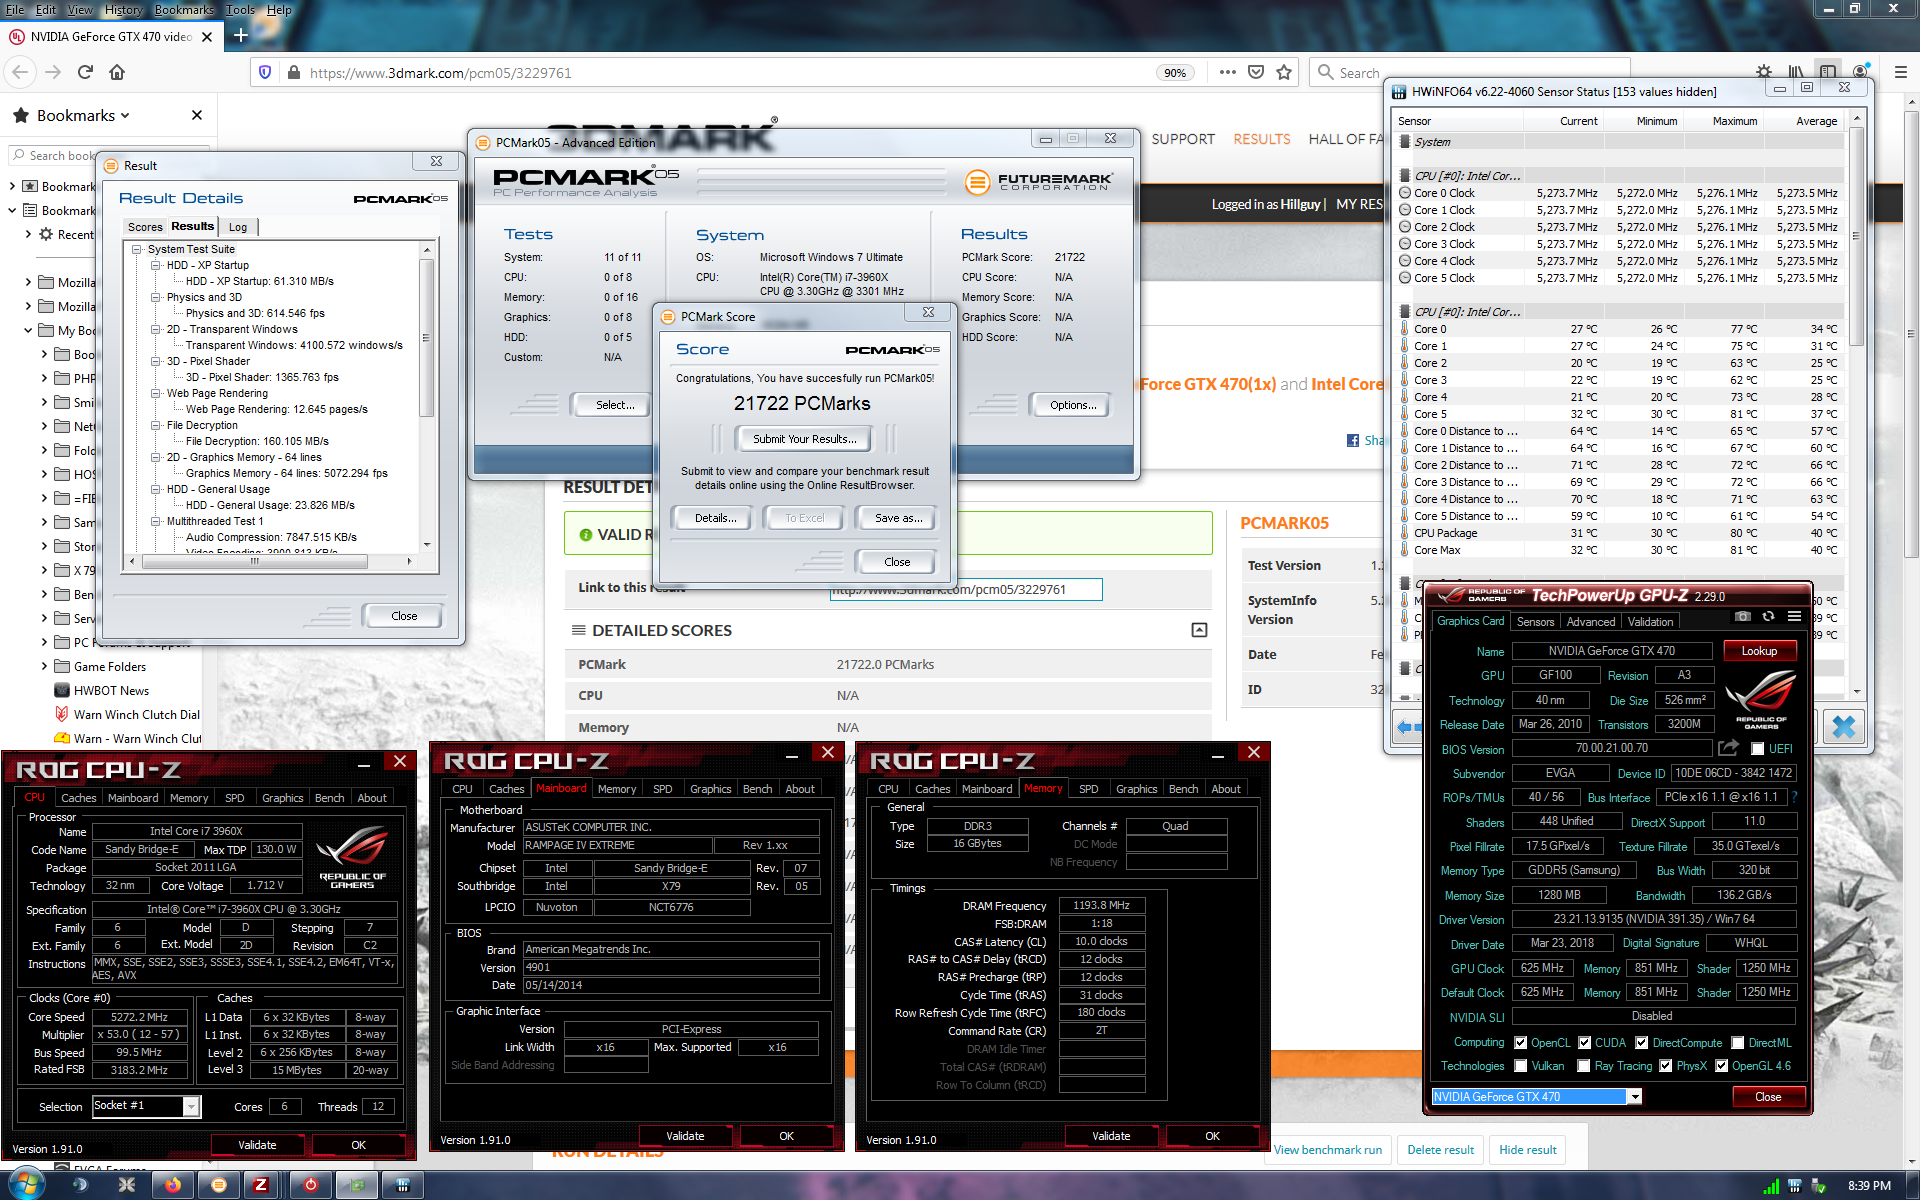Click the BIOS share icon in GPU-Z
Image resolution: width=1920 pixels, height=1200 pixels.
coord(1728,748)
